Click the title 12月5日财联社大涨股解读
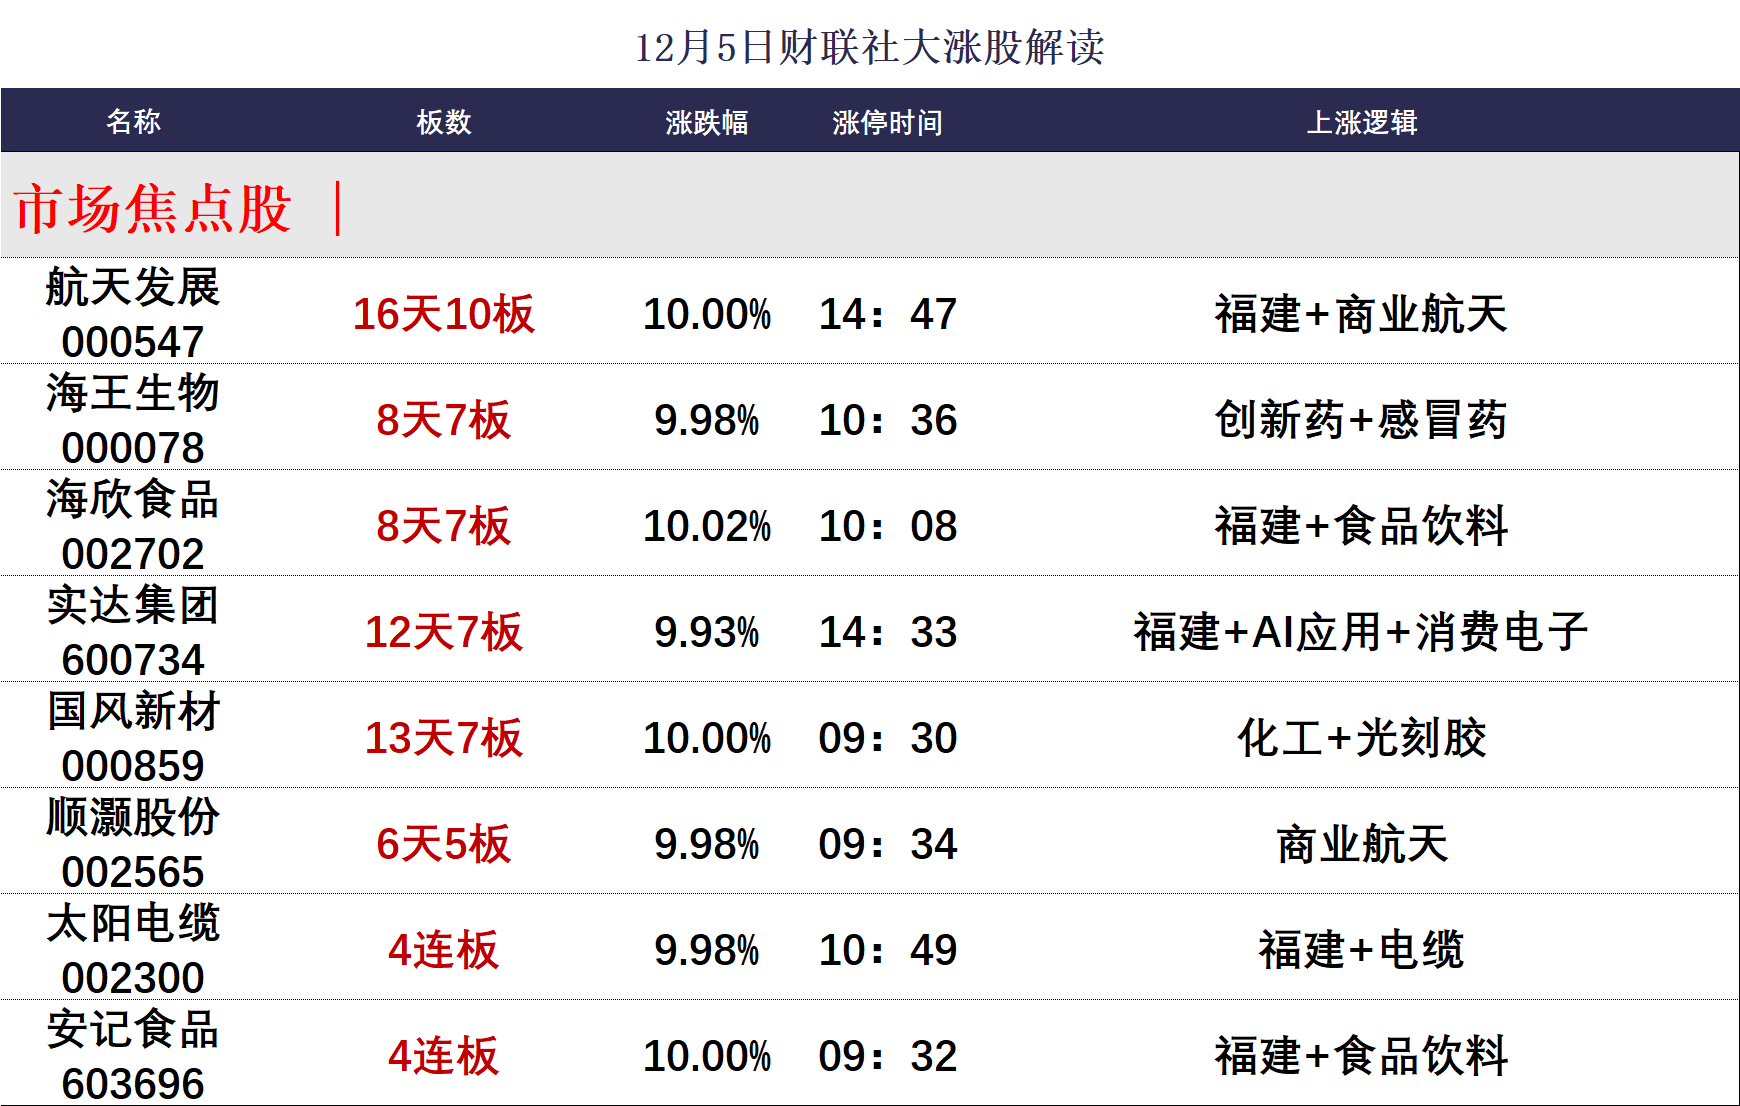Screen dimensions: 1740x1106 pyautogui.click(x=870, y=44)
